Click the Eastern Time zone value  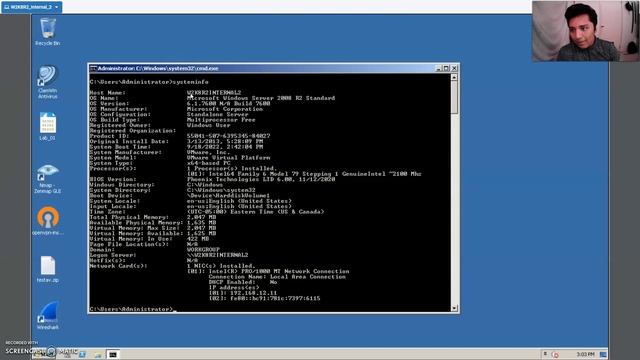(256, 212)
